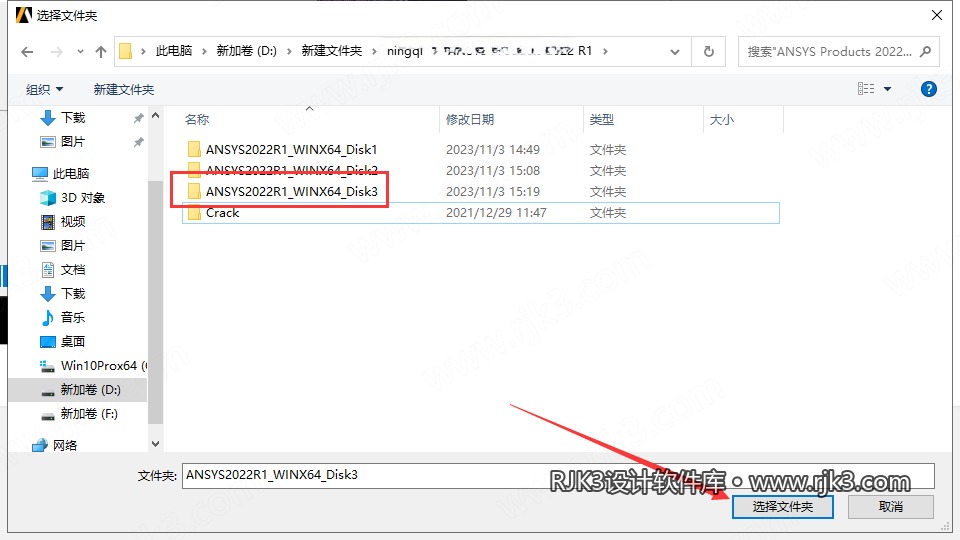The width and height of the screenshot is (960, 540).
Task: Close the 选择文件夹 dialog
Action: tap(937, 15)
